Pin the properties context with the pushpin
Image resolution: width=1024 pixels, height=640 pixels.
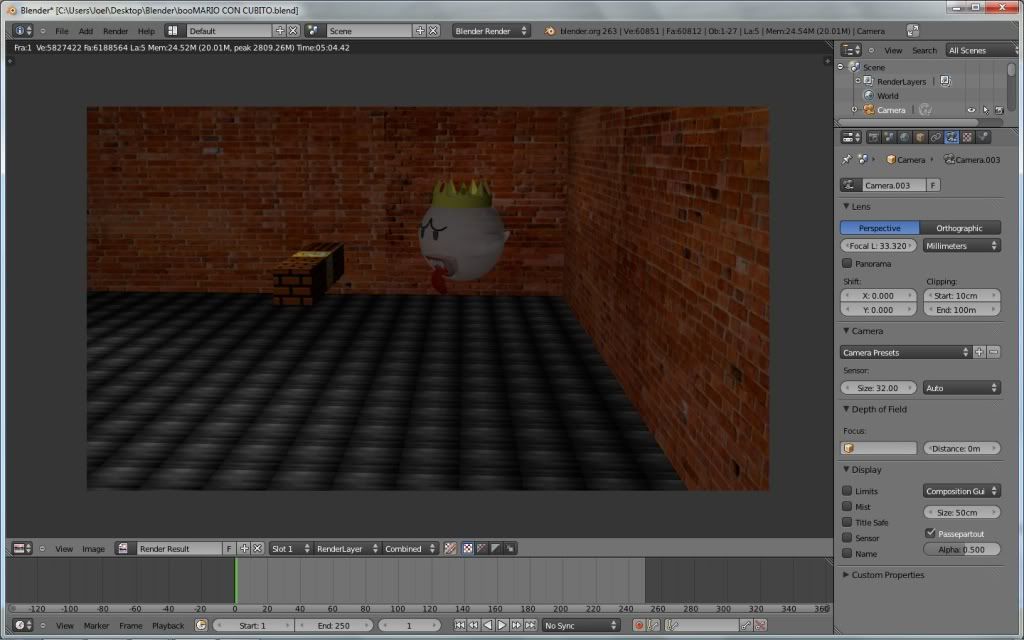pos(847,159)
